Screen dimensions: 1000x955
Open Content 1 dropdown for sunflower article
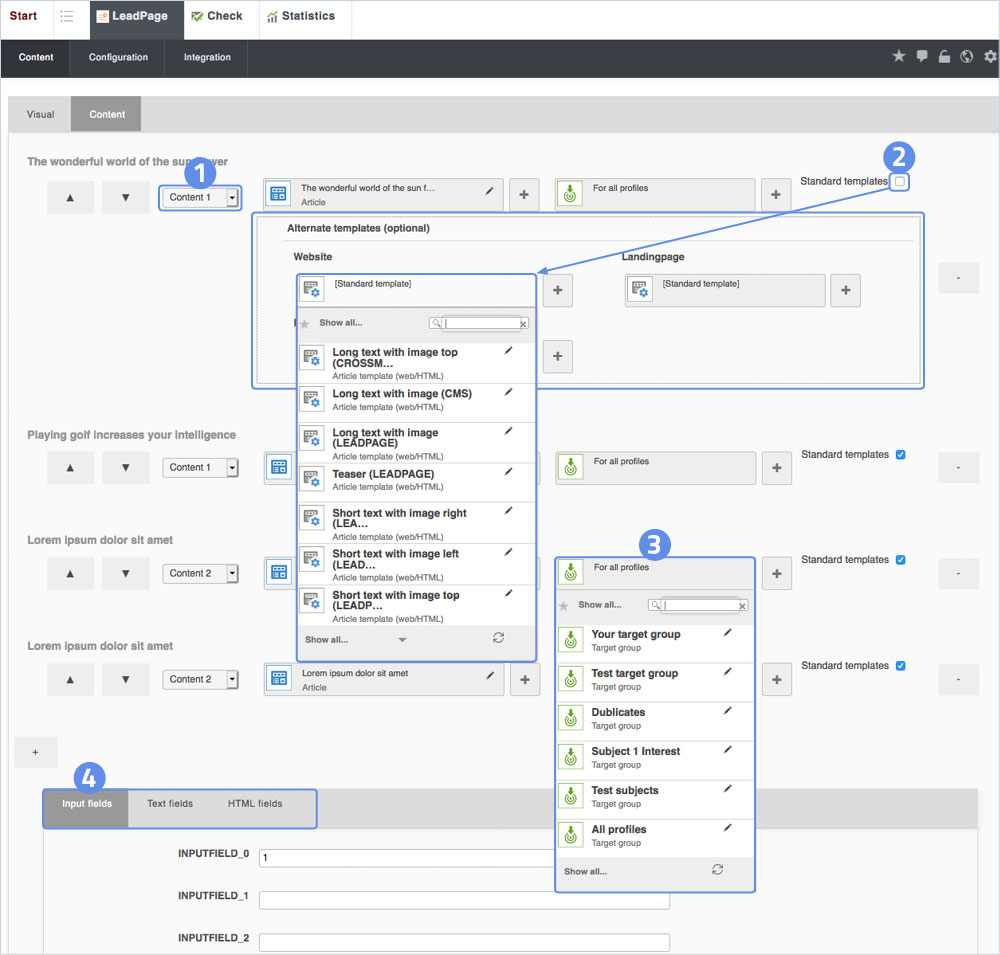tap(232, 197)
